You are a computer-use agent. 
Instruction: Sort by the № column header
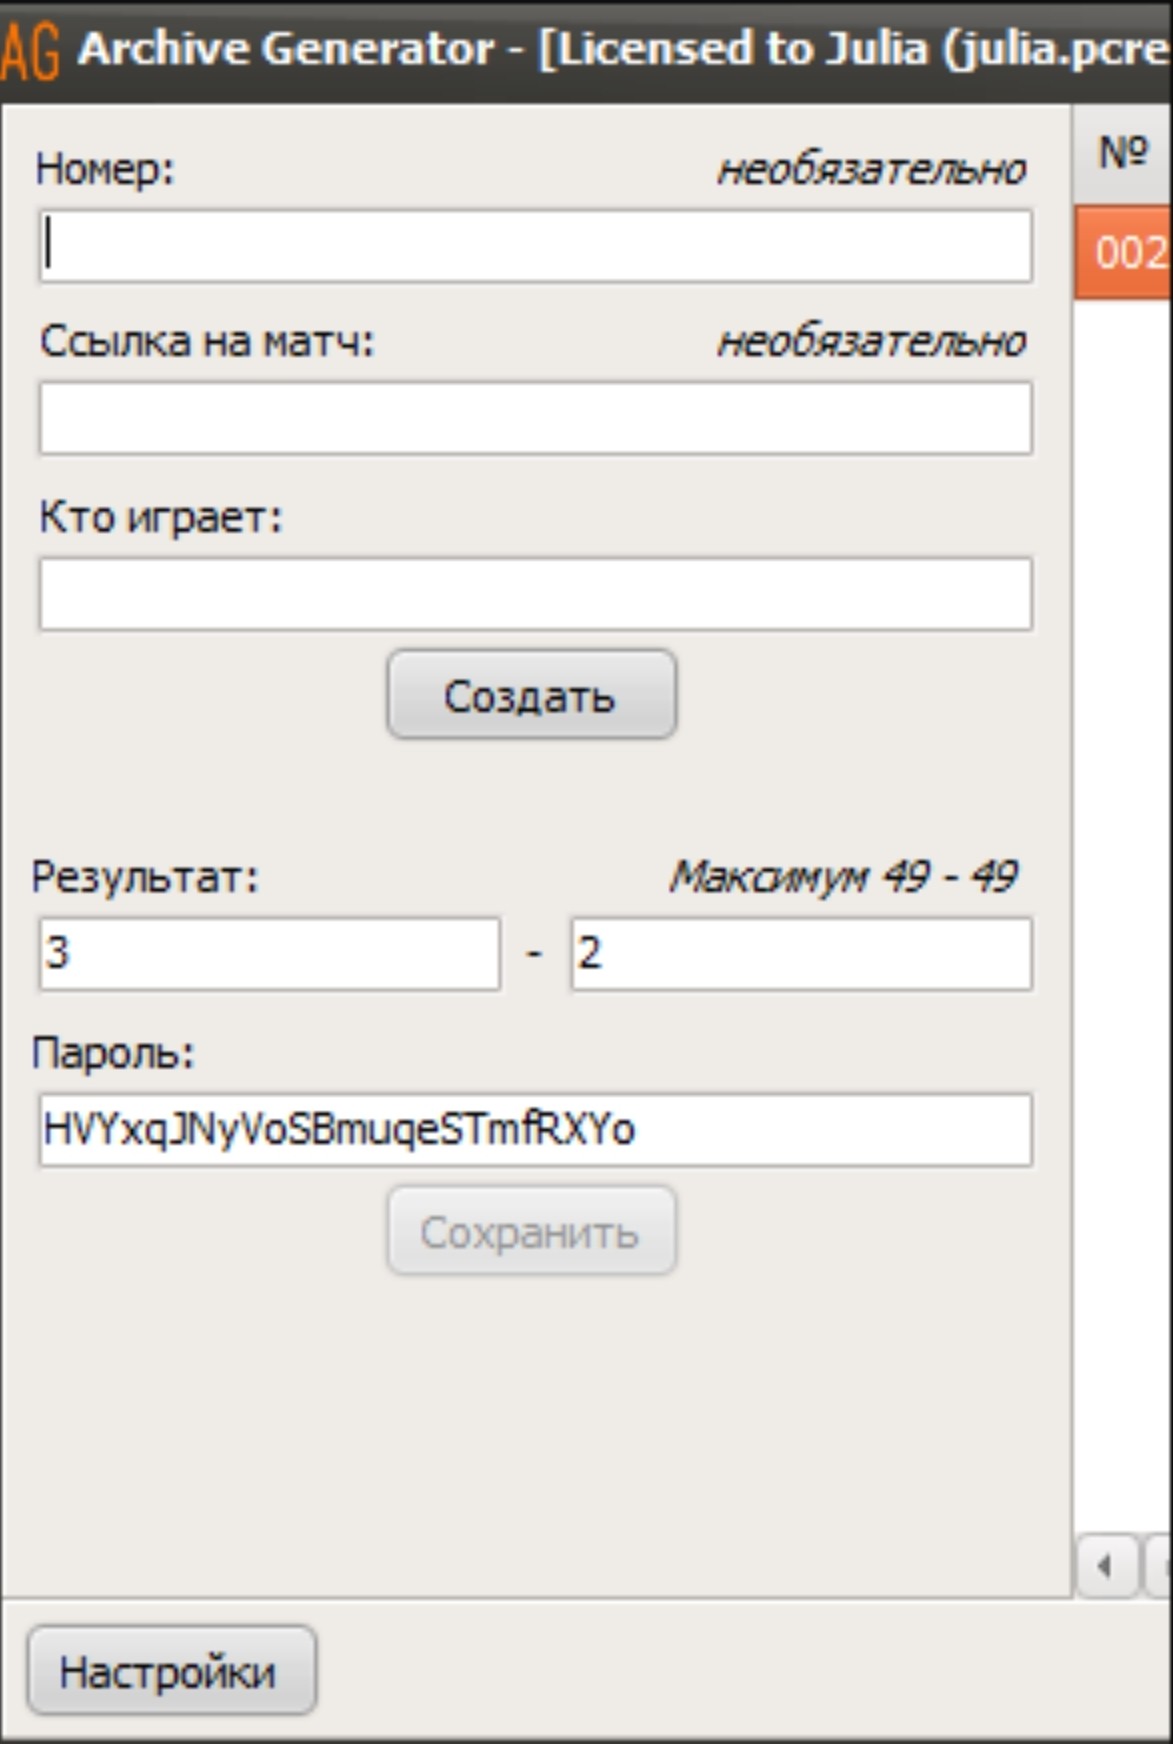point(1123,153)
